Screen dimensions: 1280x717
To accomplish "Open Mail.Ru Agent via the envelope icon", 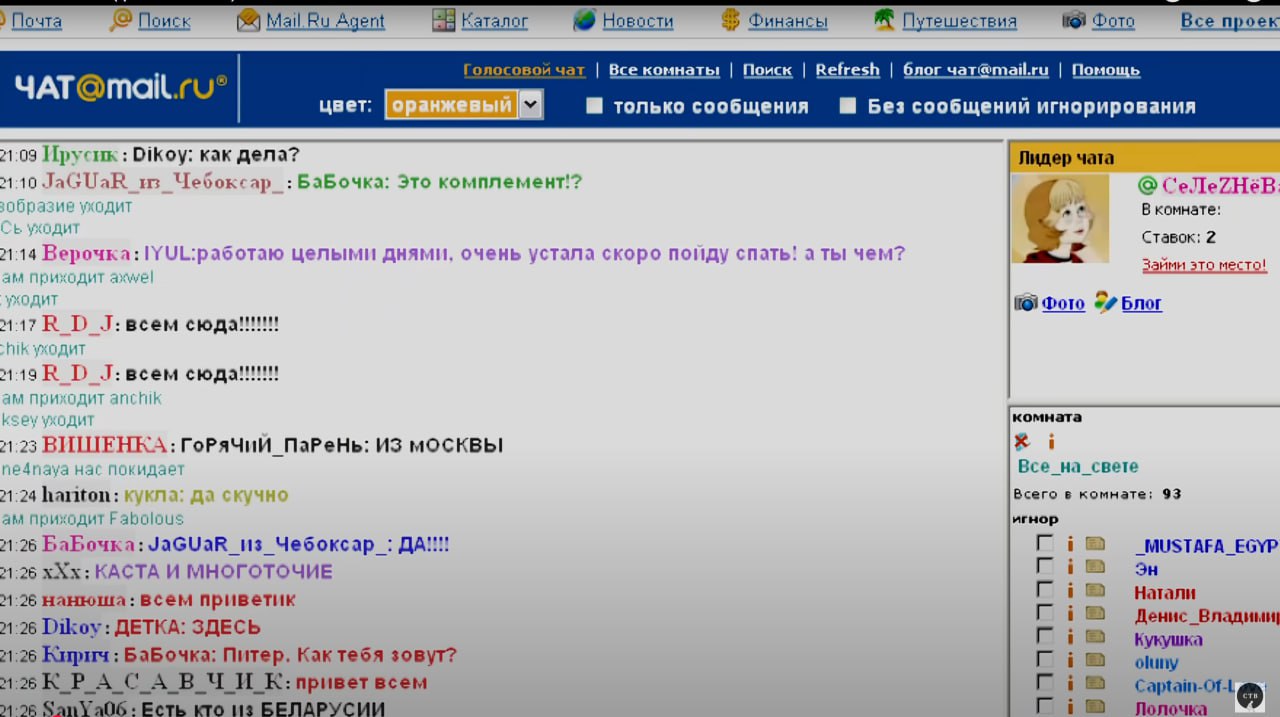I will [247, 19].
